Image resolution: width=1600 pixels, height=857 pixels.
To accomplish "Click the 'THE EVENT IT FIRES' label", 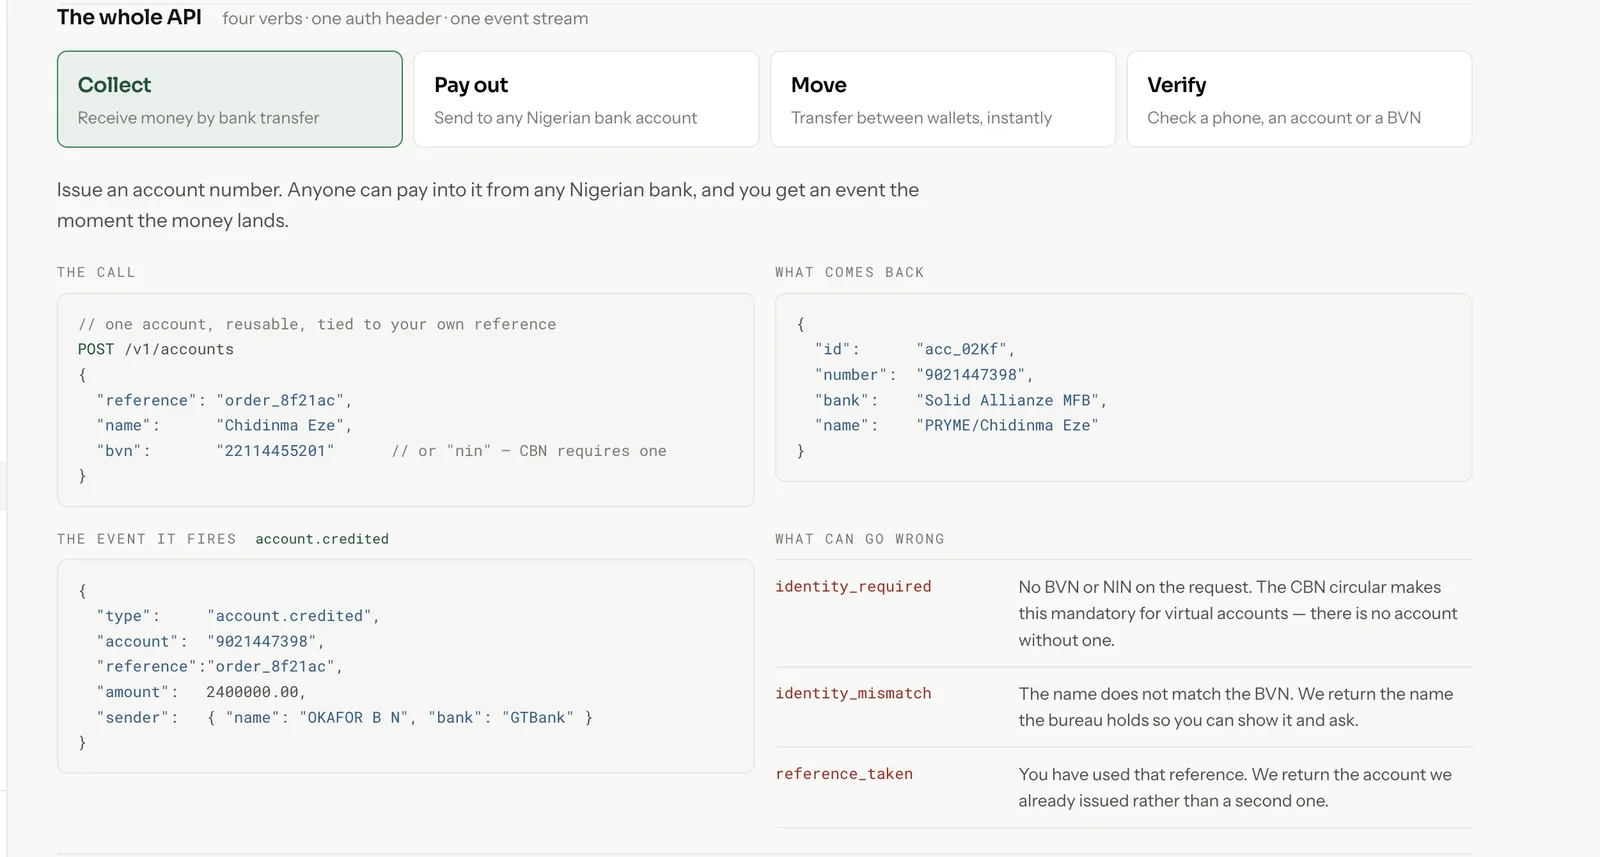I will point(147,539).
